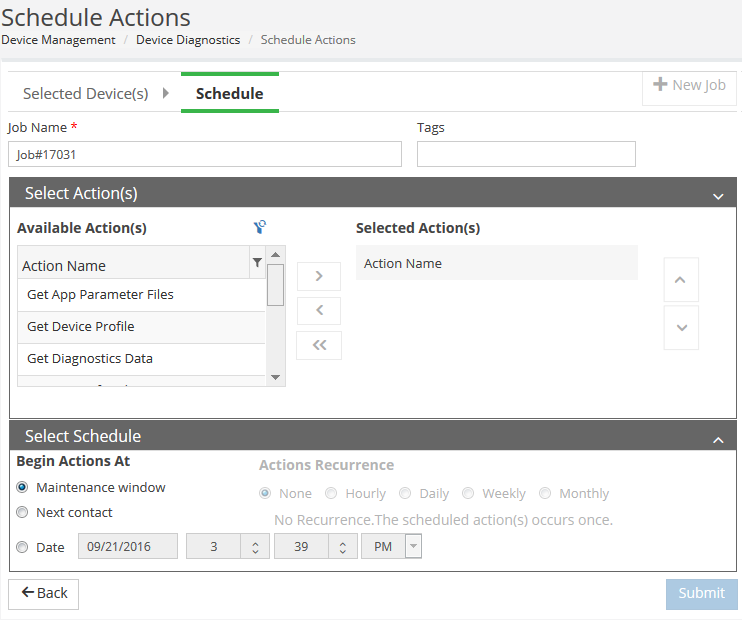The image size is (743, 630).
Task: Click the filter funnel in Action Name header
Action: pos(257,263)
